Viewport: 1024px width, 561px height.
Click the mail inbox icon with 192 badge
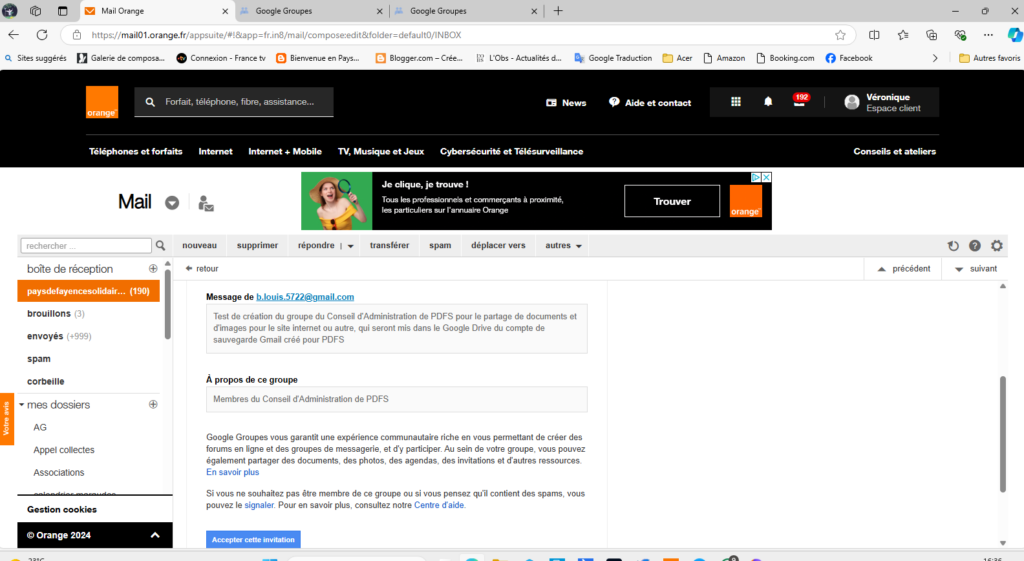tap(799, 102)
